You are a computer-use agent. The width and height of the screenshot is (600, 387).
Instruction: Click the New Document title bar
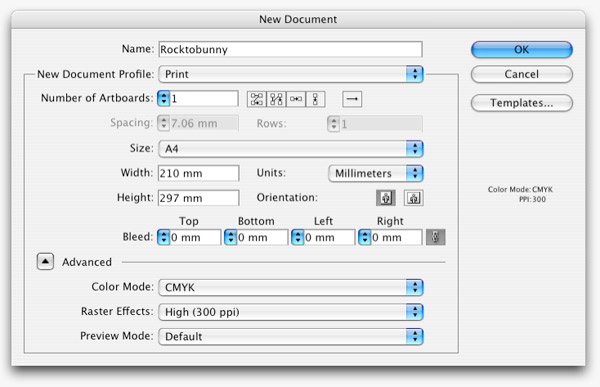coord(298,19)
